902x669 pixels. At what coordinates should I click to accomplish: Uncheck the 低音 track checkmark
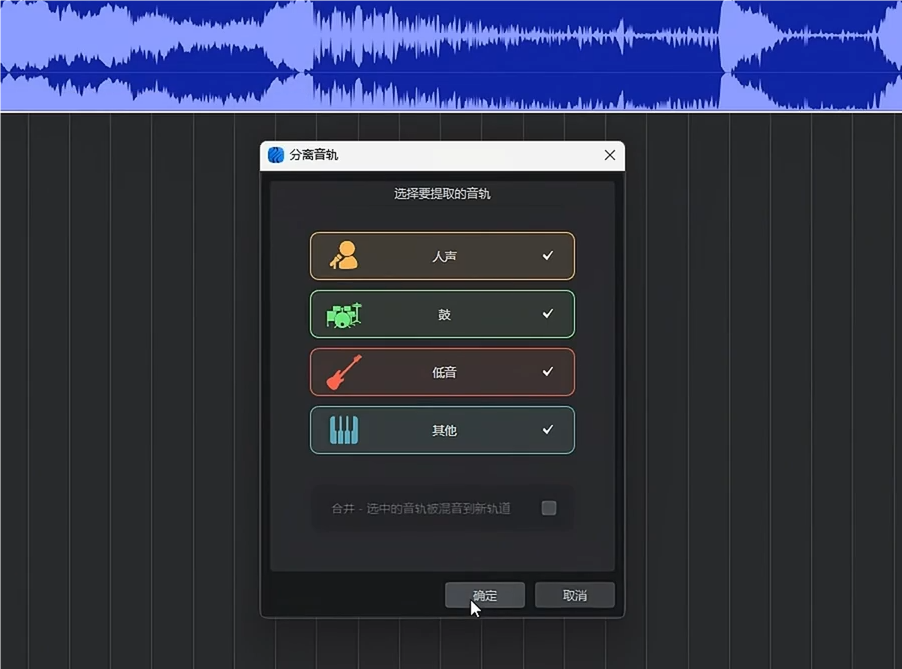coord(547,372)
